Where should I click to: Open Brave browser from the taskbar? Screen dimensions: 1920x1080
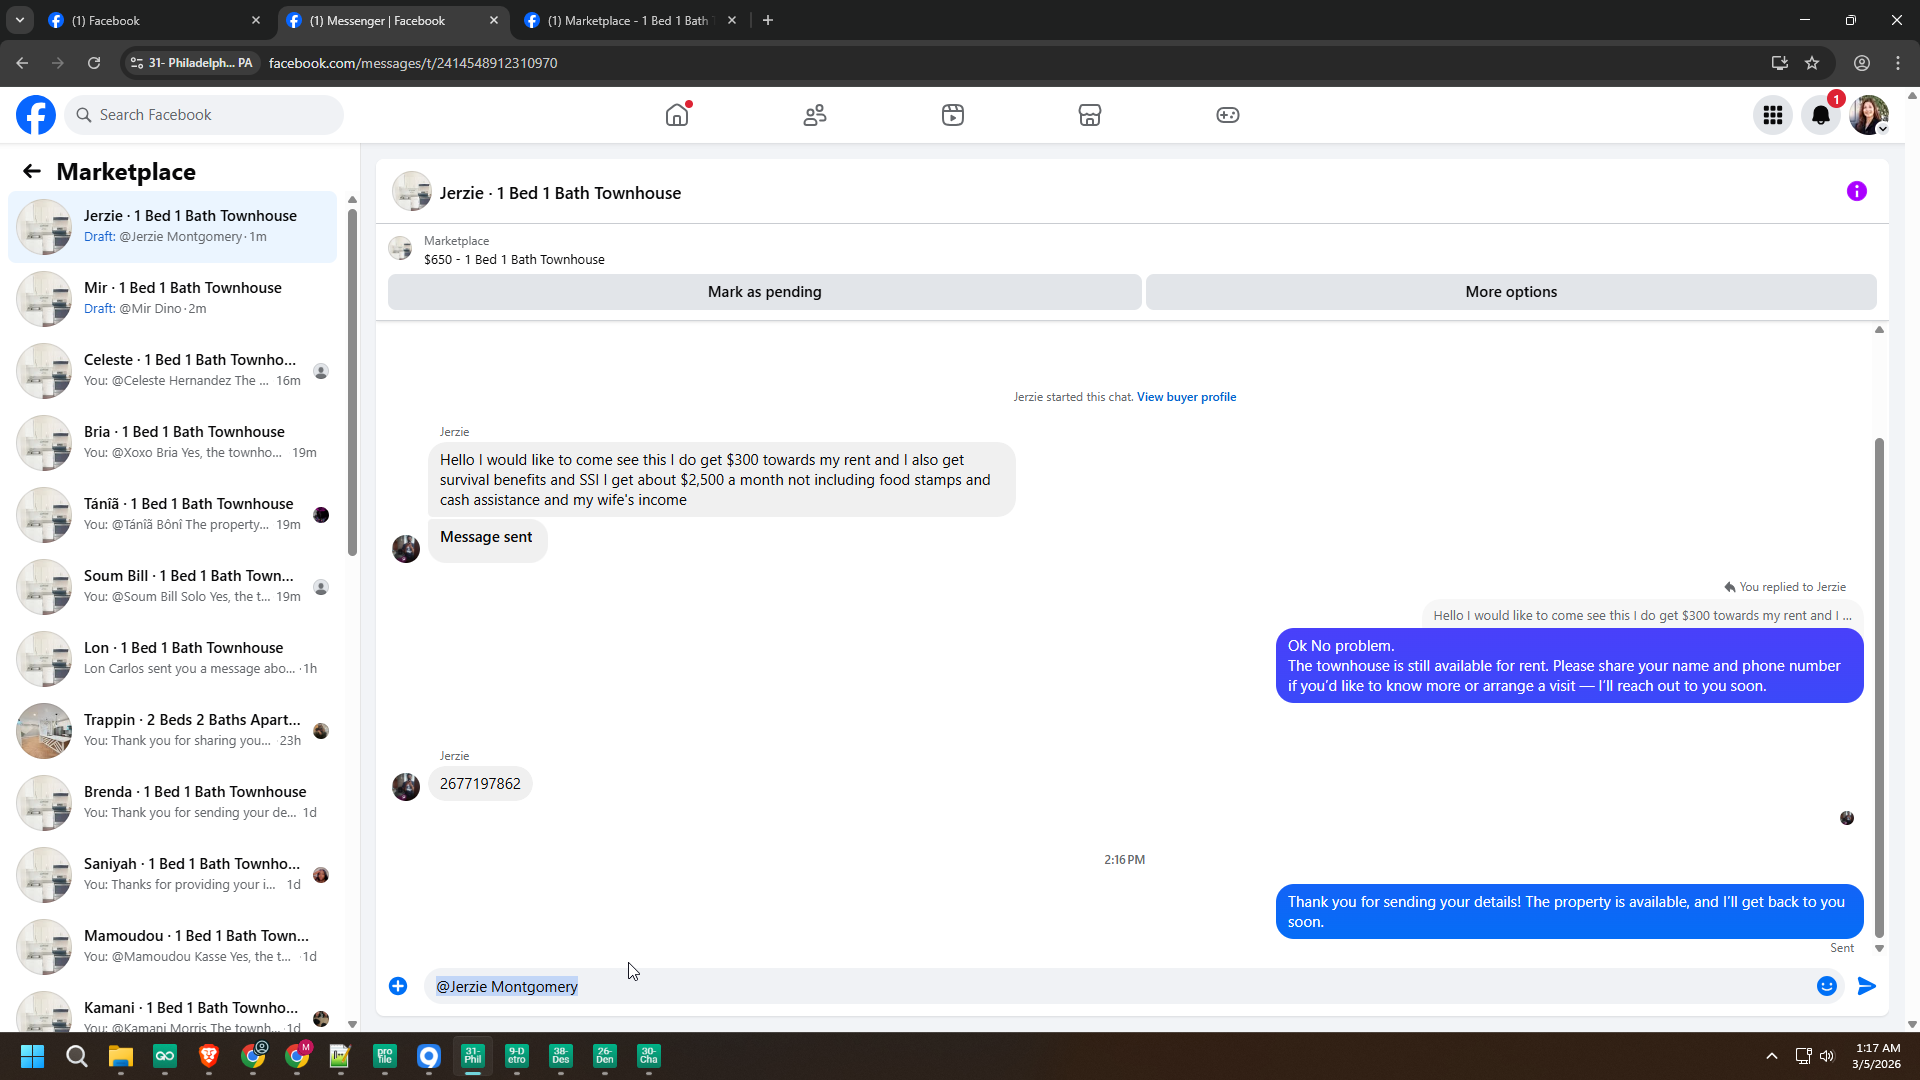209,1056
